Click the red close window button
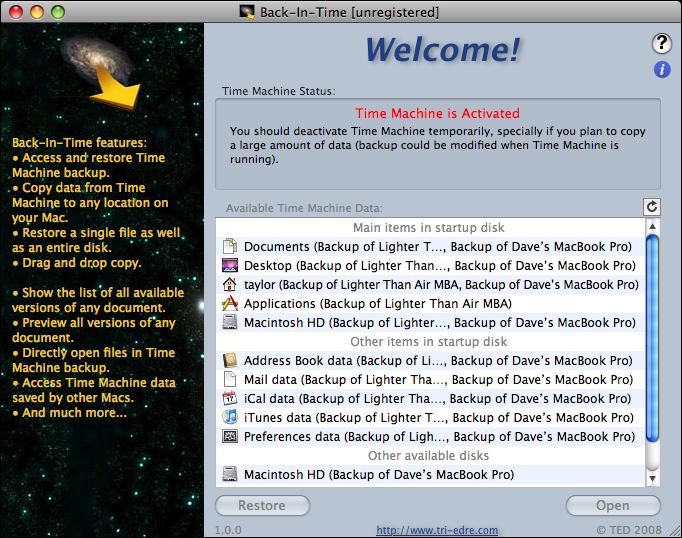 (16, 12)
